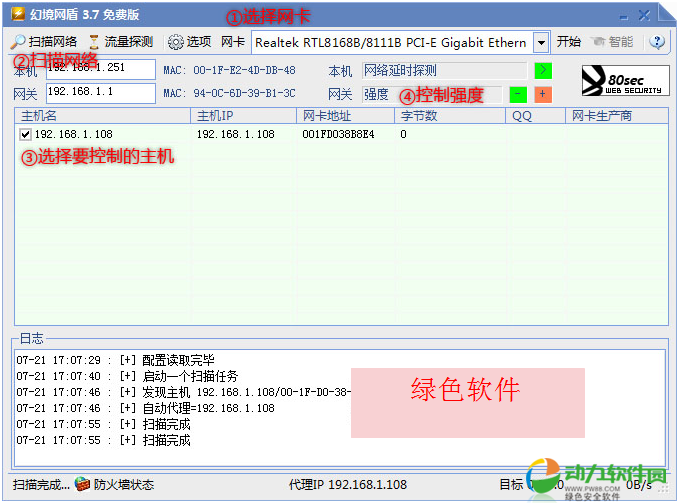Click the local IP address input field

100,70
